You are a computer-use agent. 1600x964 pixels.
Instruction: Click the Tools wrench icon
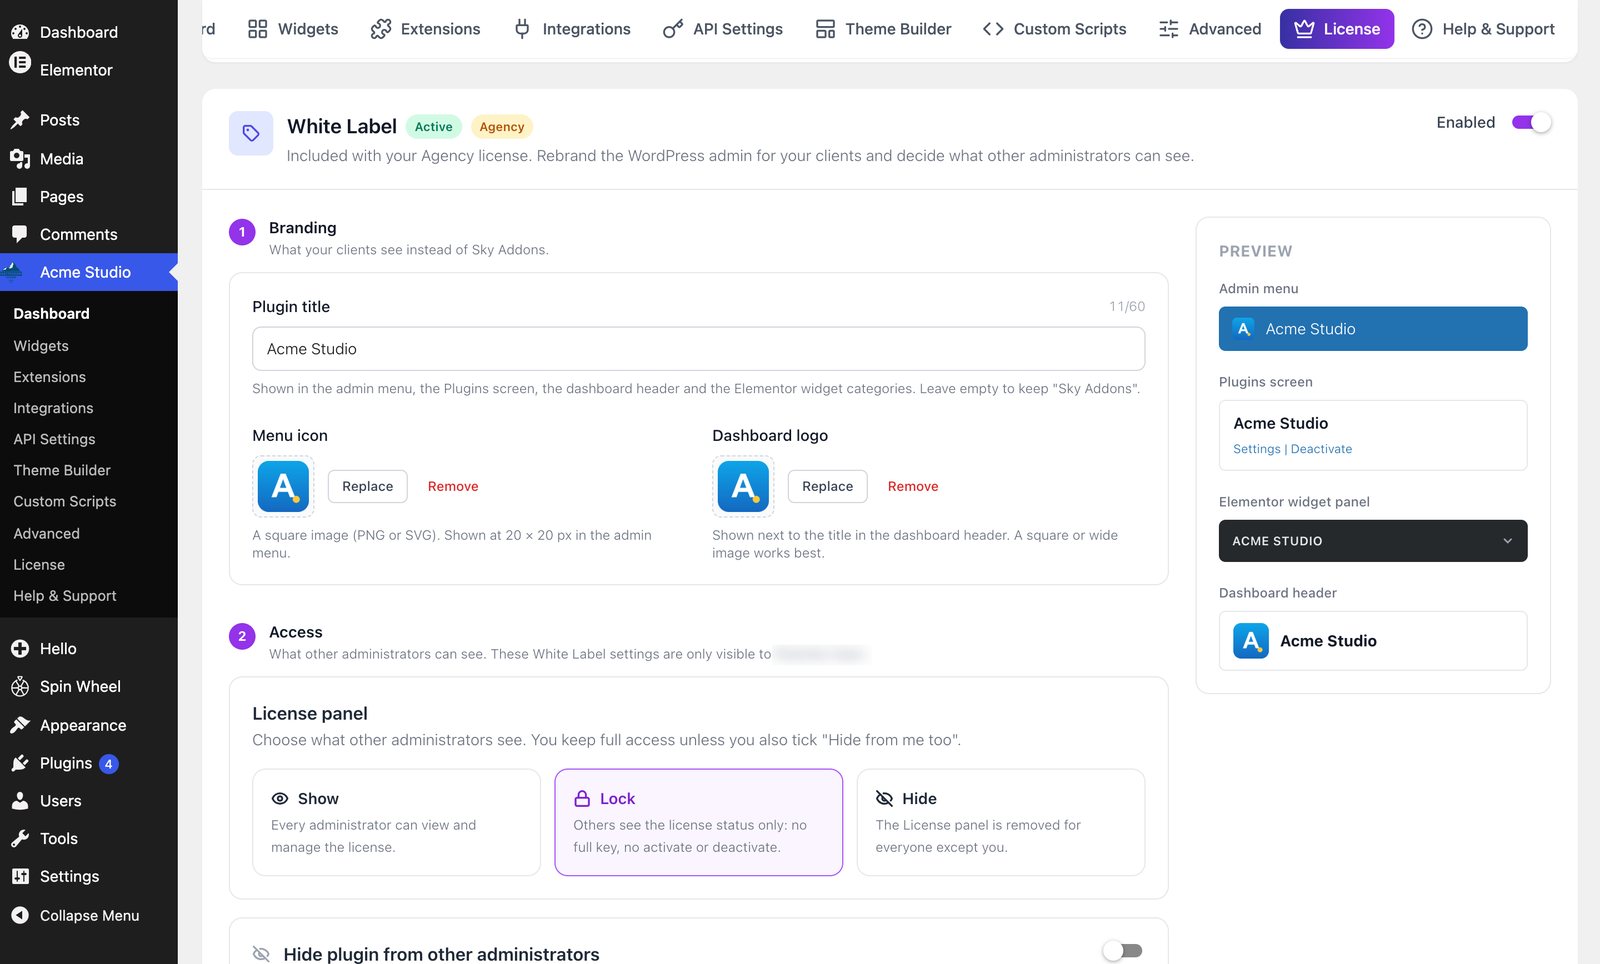point(20,839)
